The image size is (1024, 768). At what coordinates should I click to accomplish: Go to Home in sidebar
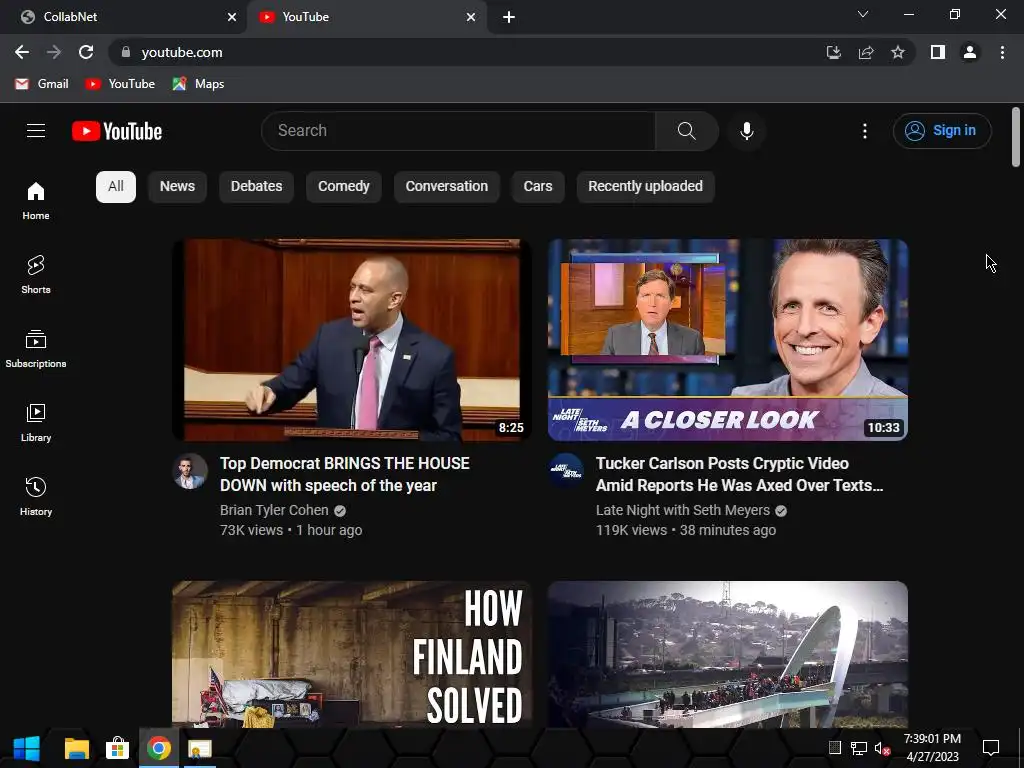36,200
